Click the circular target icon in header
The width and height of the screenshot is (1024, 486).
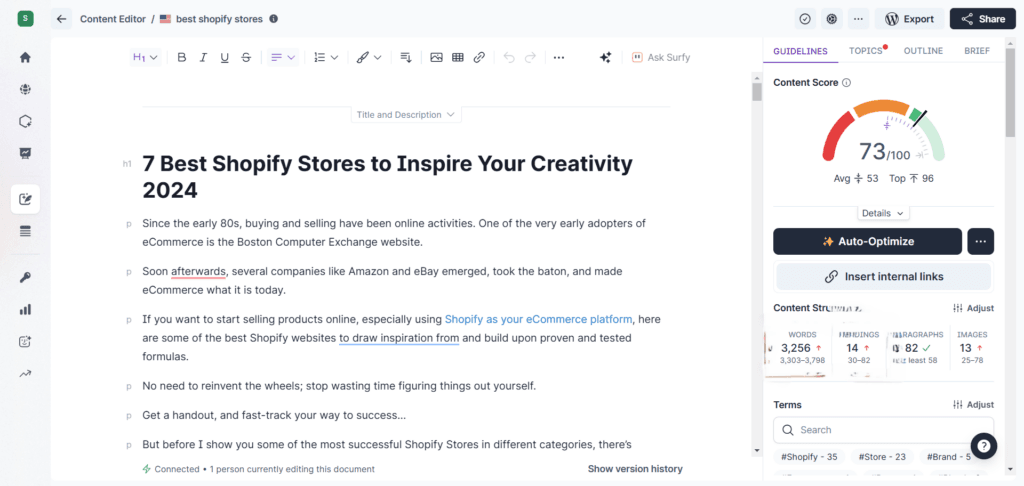[831, 19]
